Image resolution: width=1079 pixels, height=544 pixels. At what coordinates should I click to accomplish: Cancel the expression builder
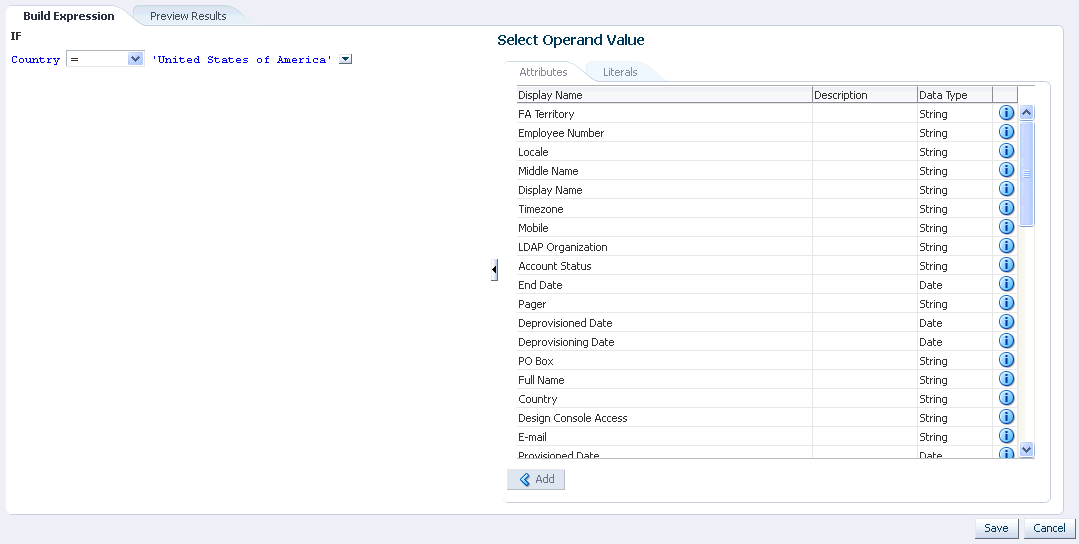pos(1049,527)
